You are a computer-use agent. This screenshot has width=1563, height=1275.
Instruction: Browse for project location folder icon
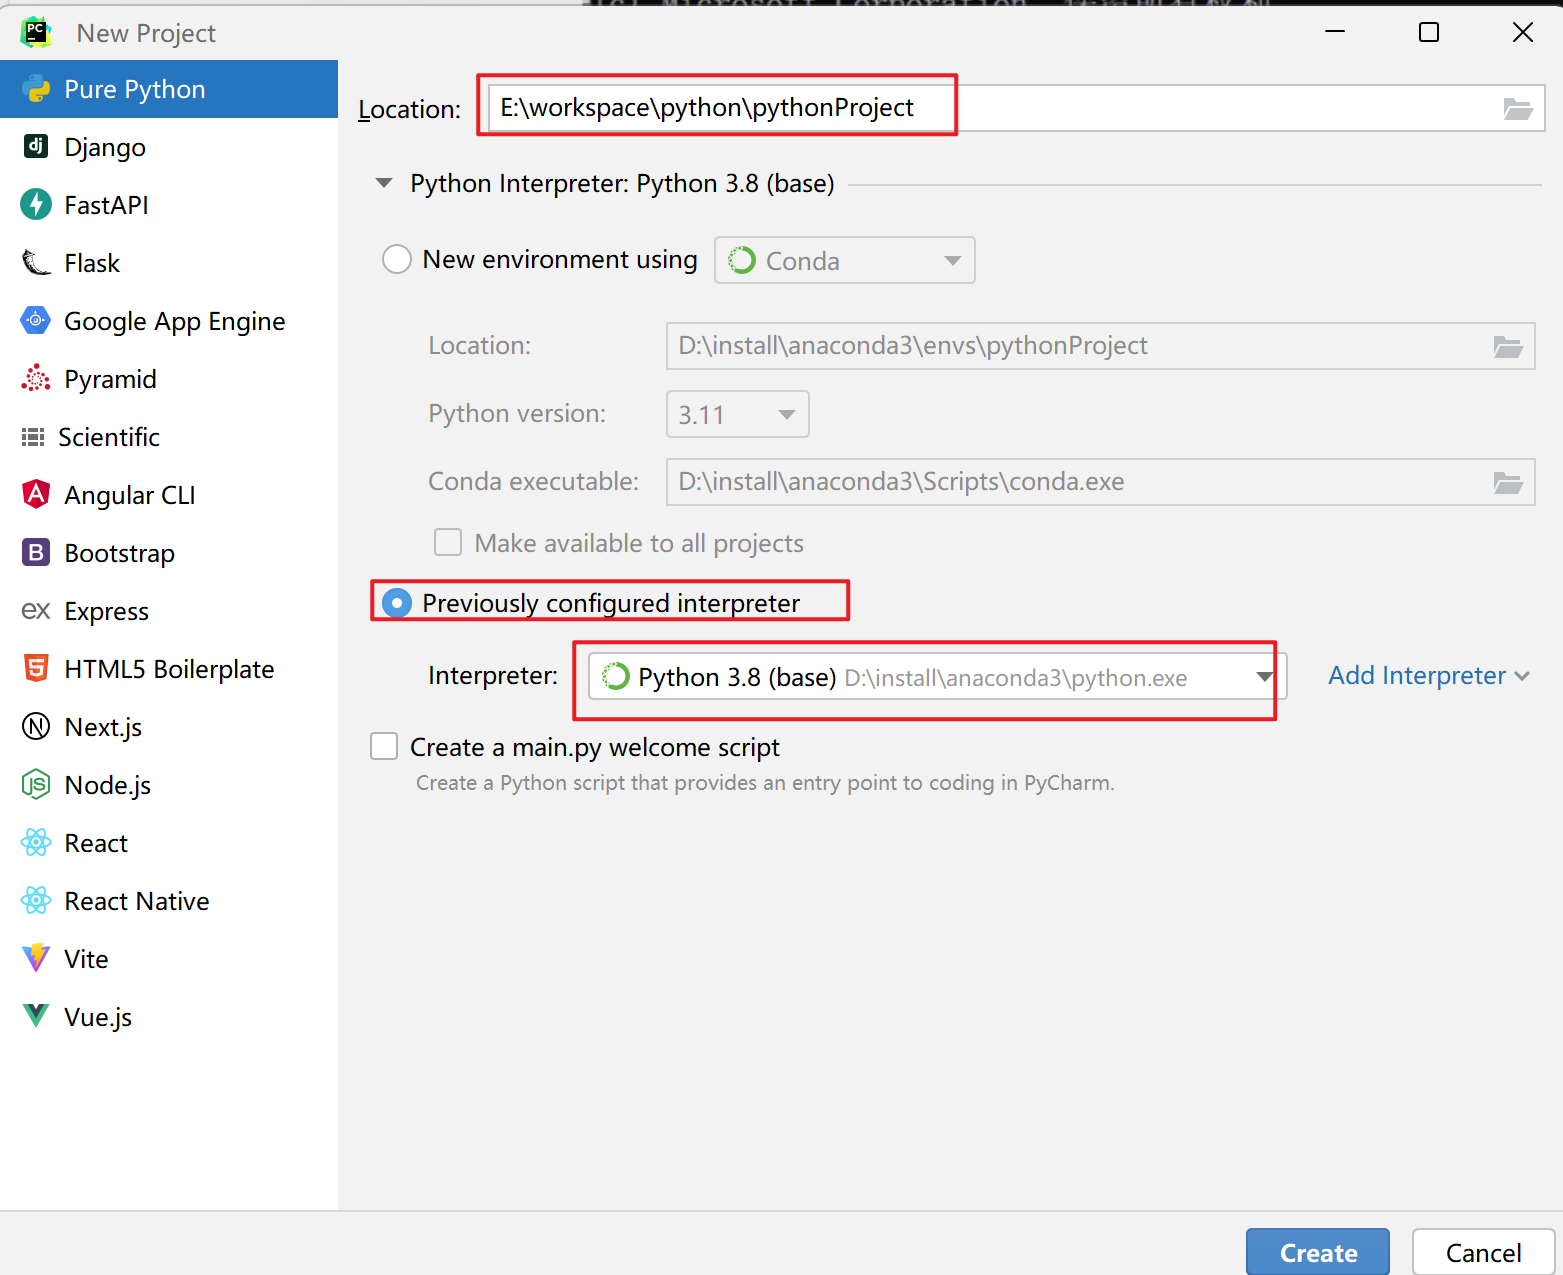click(1517, 109)
